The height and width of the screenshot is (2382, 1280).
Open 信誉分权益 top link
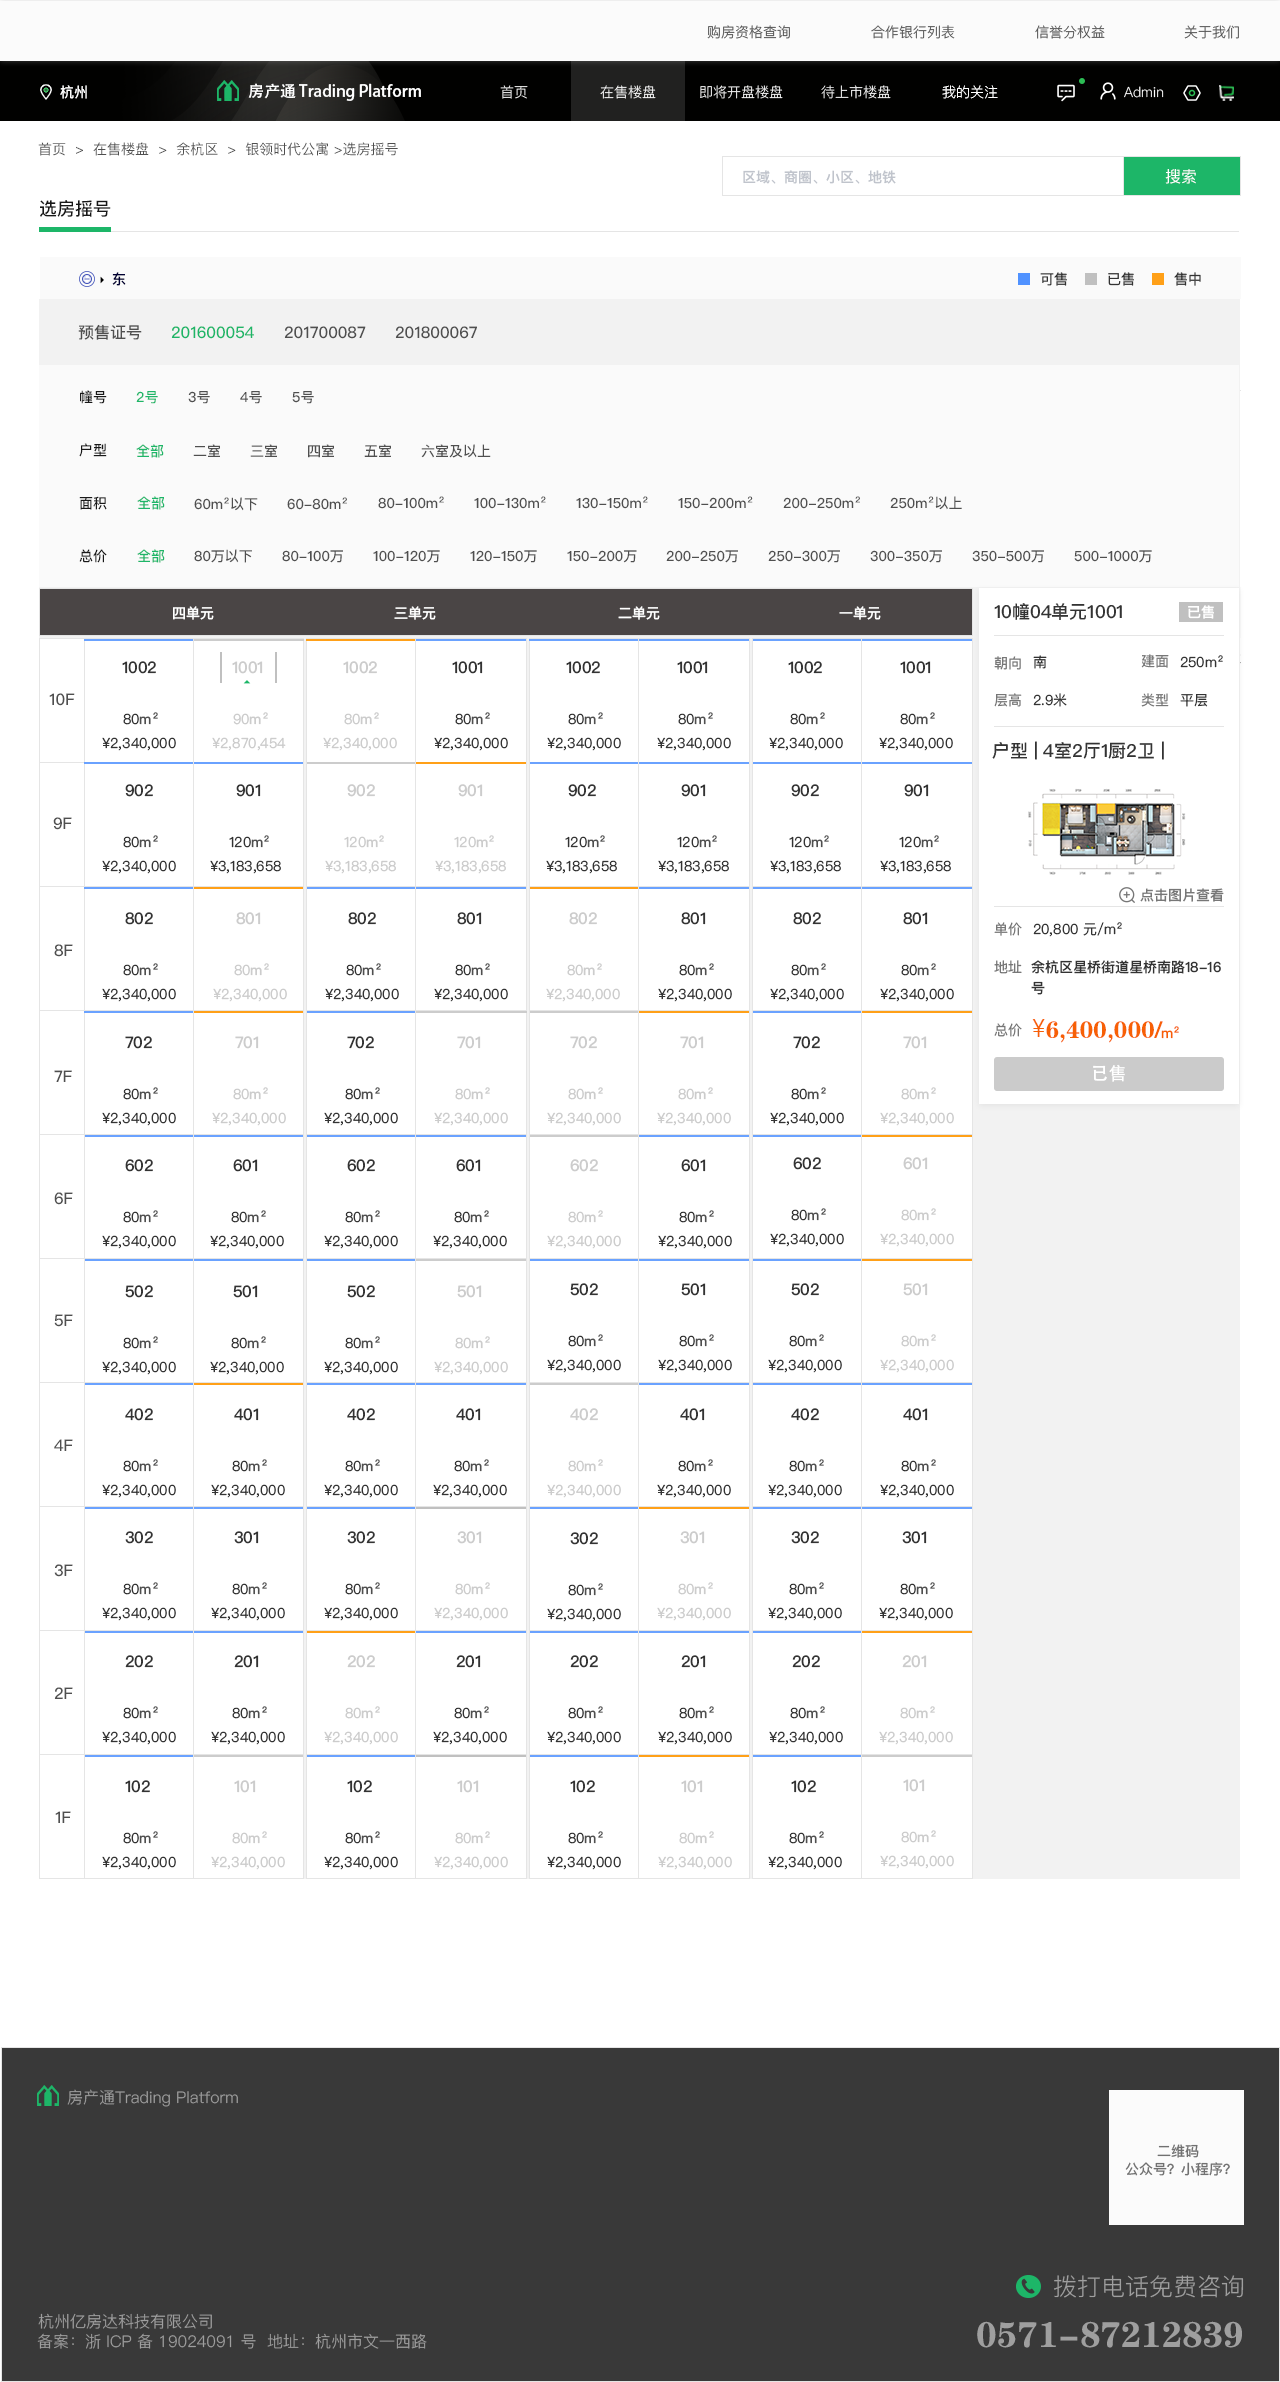point(1070,32)
